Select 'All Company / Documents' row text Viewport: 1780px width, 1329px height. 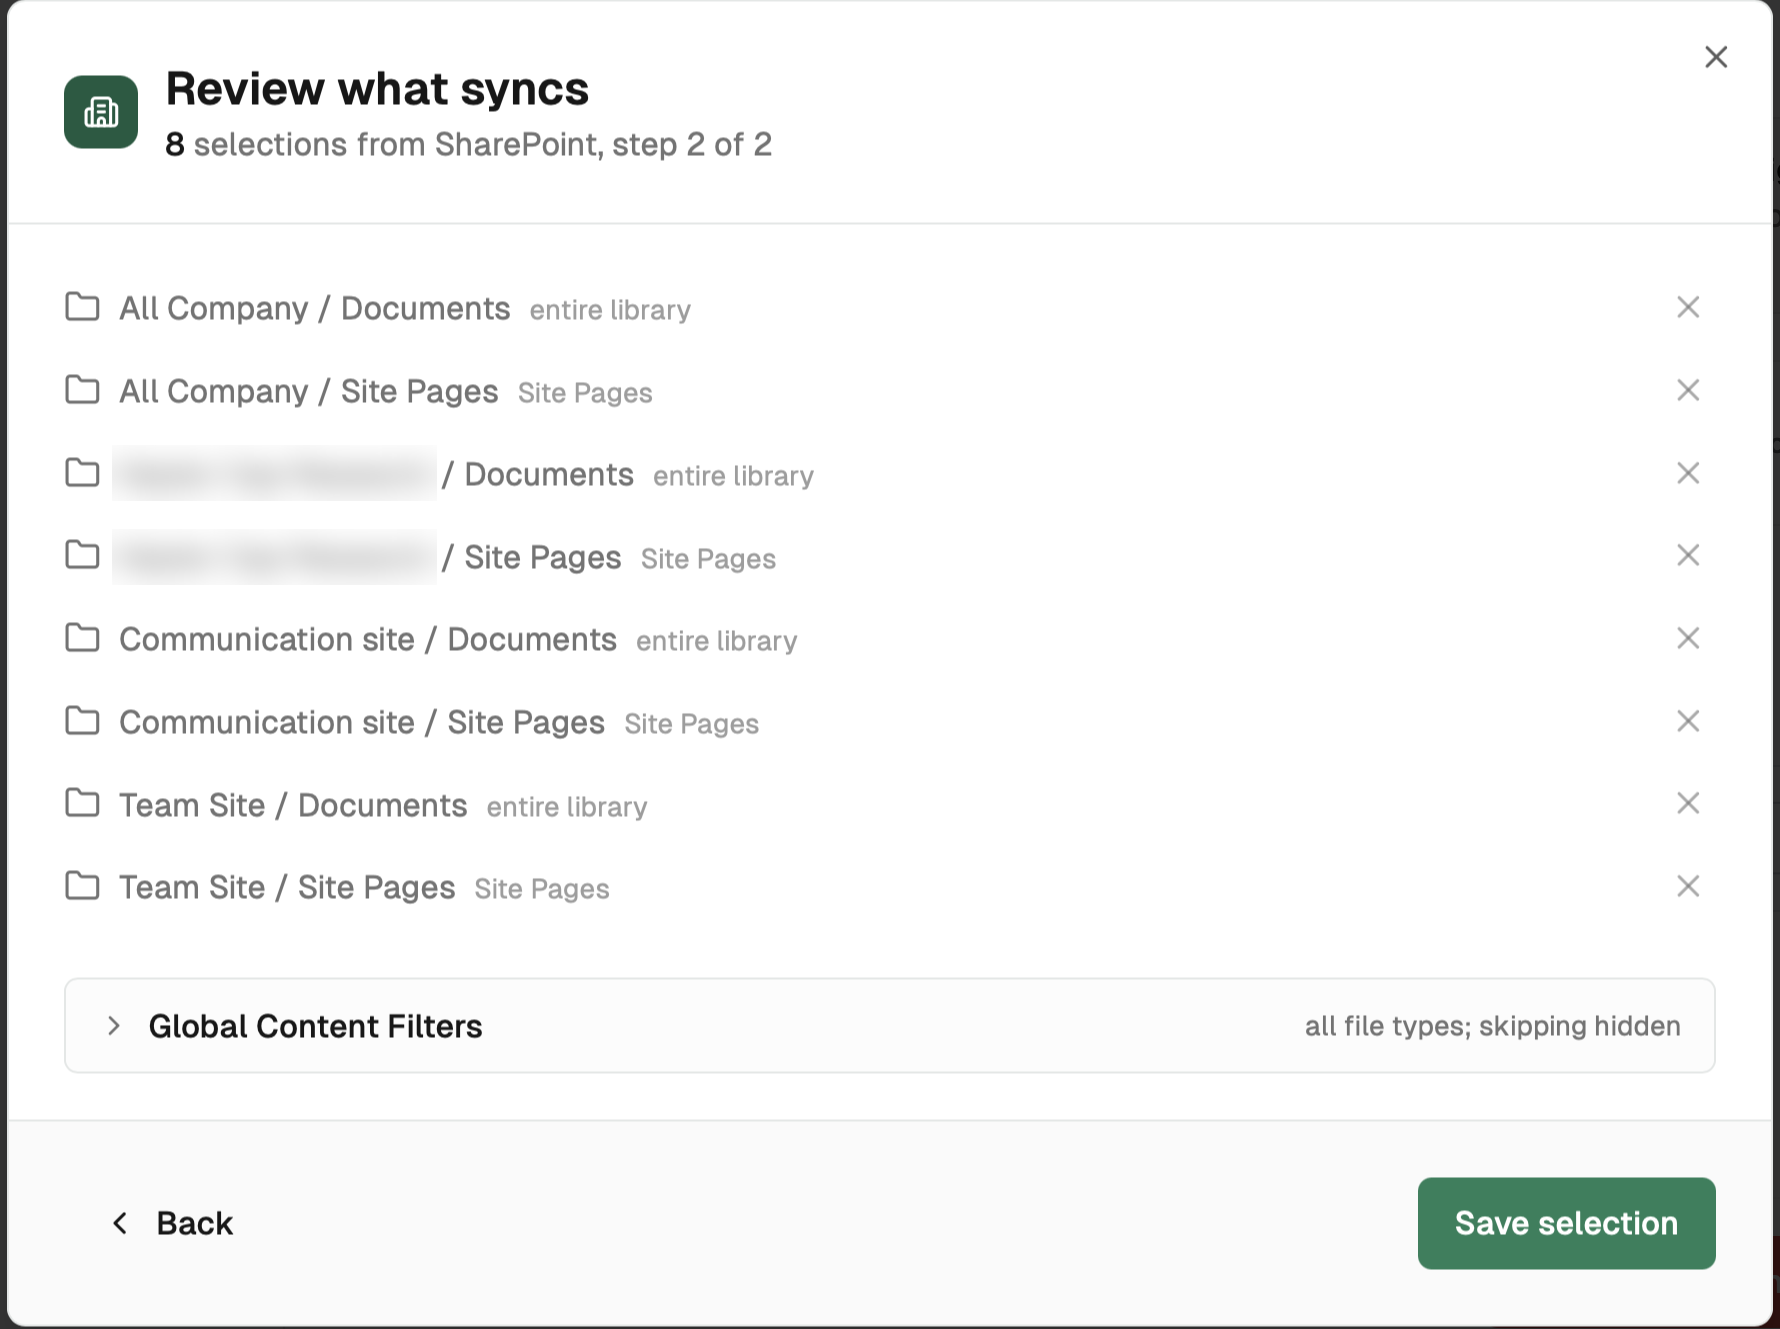coord(314,308)
